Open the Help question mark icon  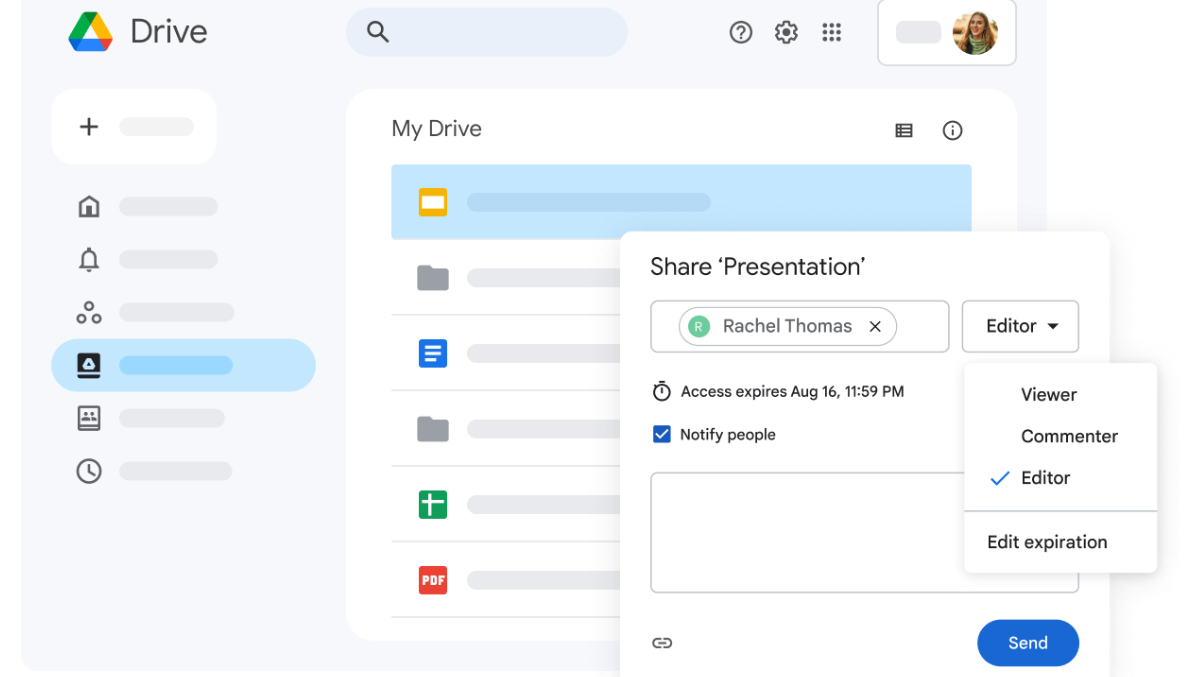pos(740,33)
